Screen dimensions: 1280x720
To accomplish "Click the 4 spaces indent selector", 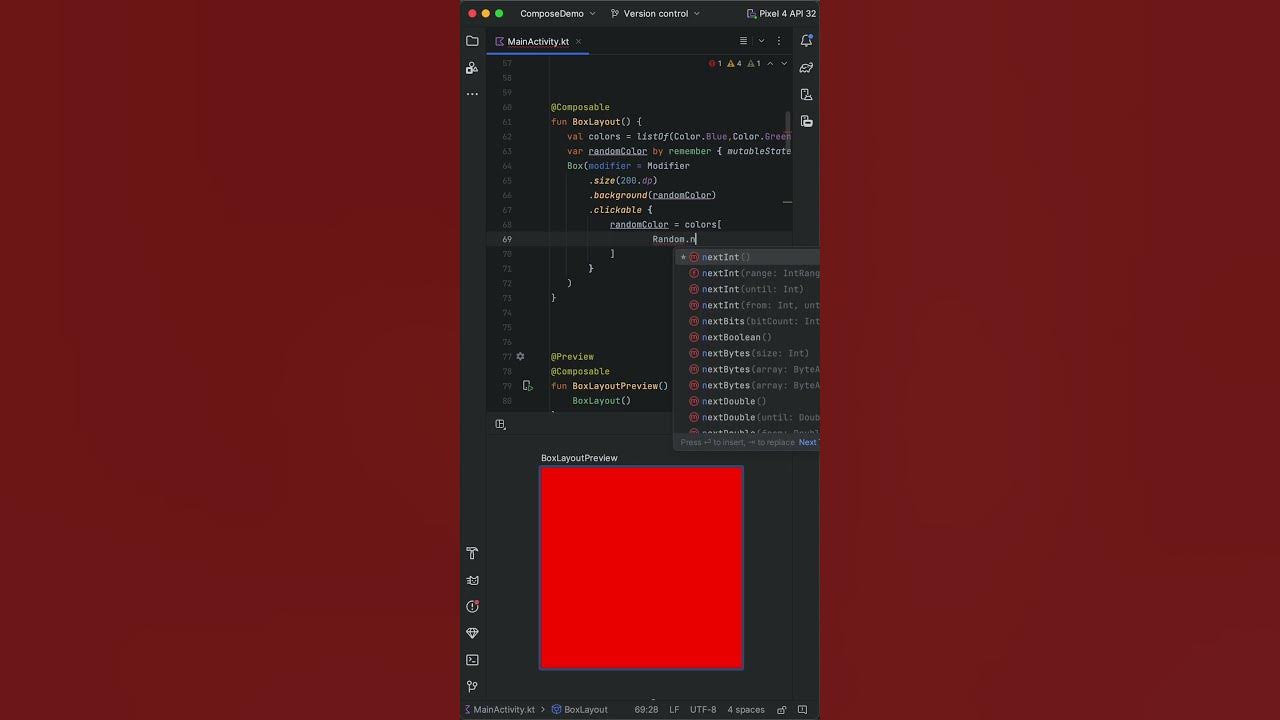I will point(746,710).
